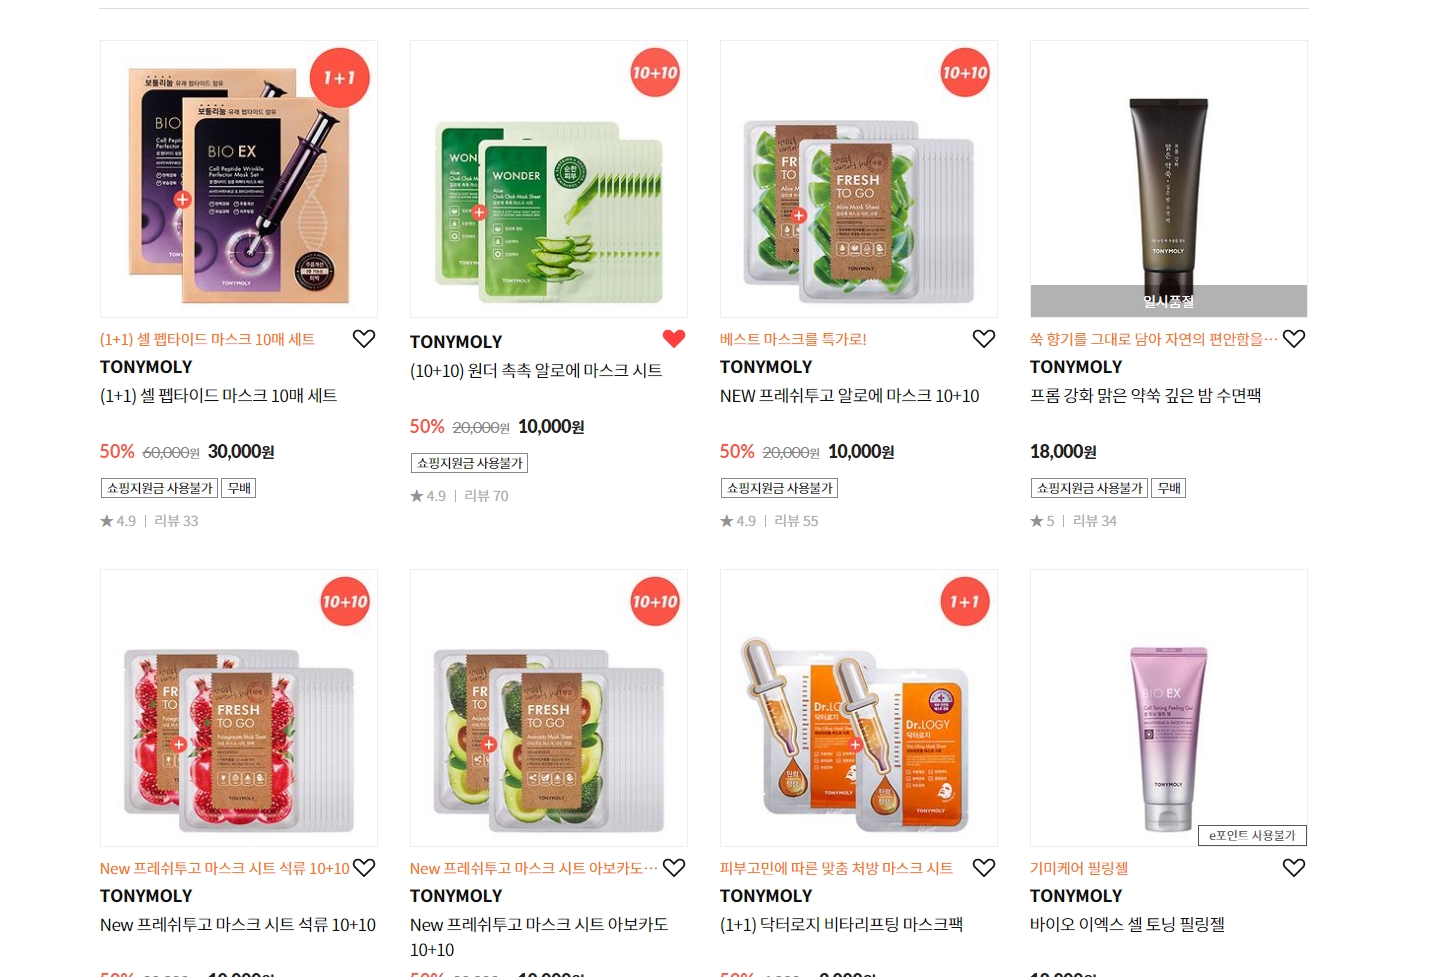Click heart icon for 프레쉬투고 석류 10+10
This screenshot has height=977, width=1431.
[x=364, y=868]
